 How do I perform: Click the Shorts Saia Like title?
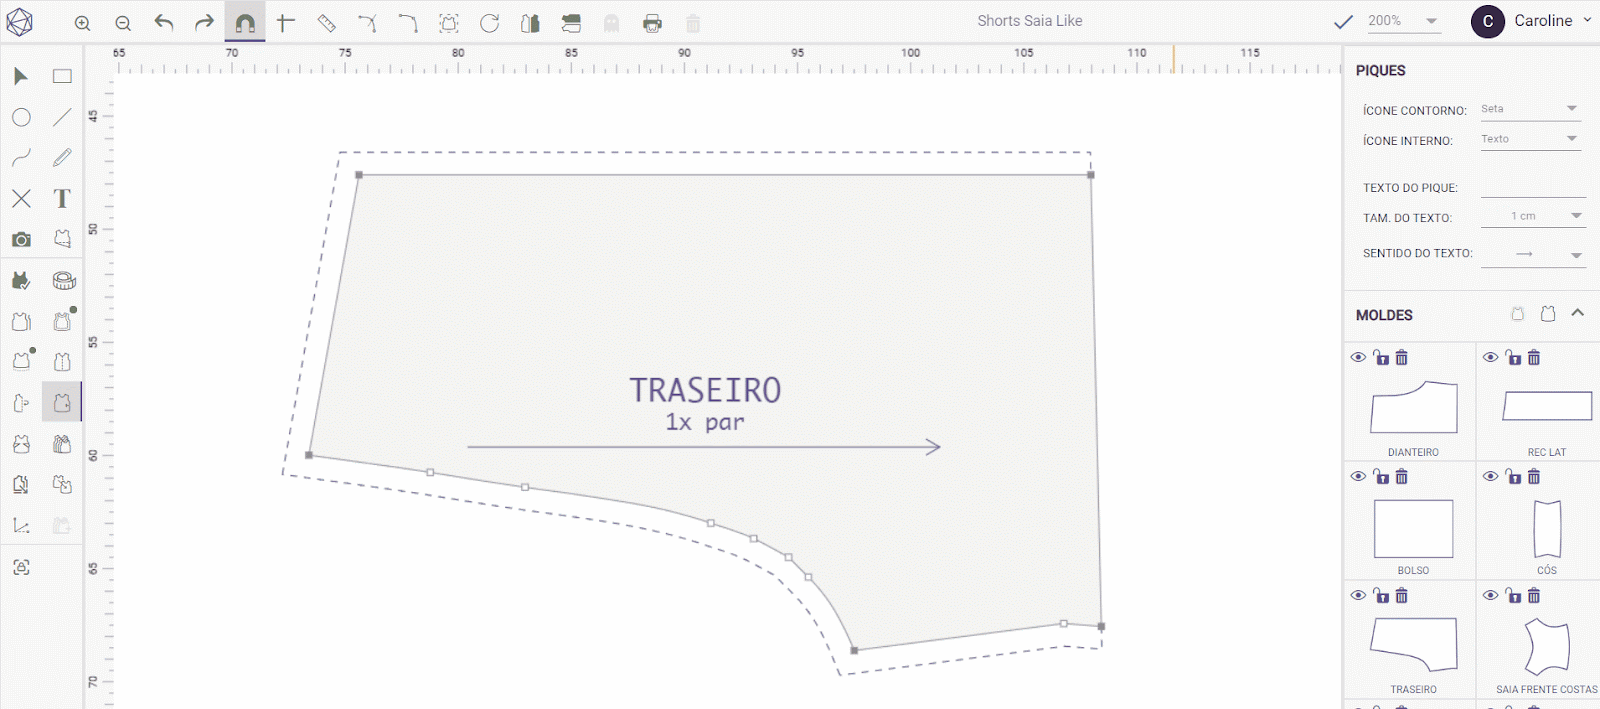(1030, 21)
